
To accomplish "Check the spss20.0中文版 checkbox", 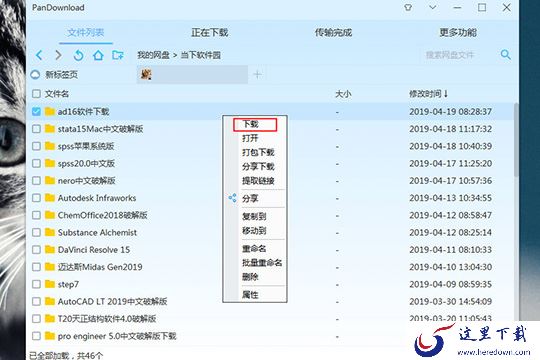I will [36, 163].
